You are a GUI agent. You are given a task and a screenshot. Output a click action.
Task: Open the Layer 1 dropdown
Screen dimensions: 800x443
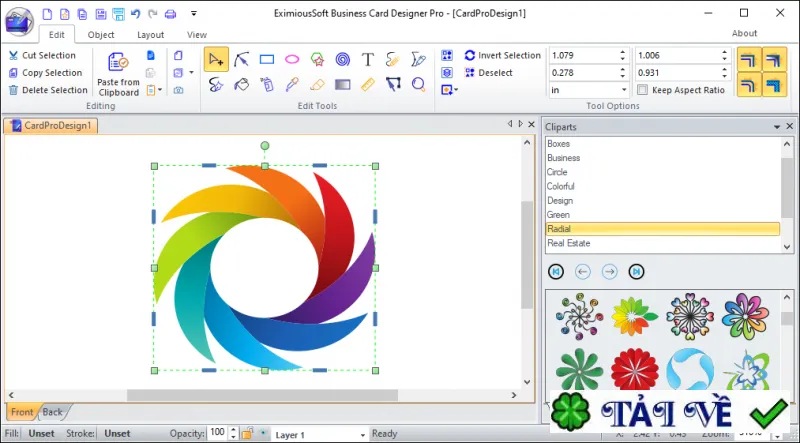pyautogui.click(x=319, y=434)
